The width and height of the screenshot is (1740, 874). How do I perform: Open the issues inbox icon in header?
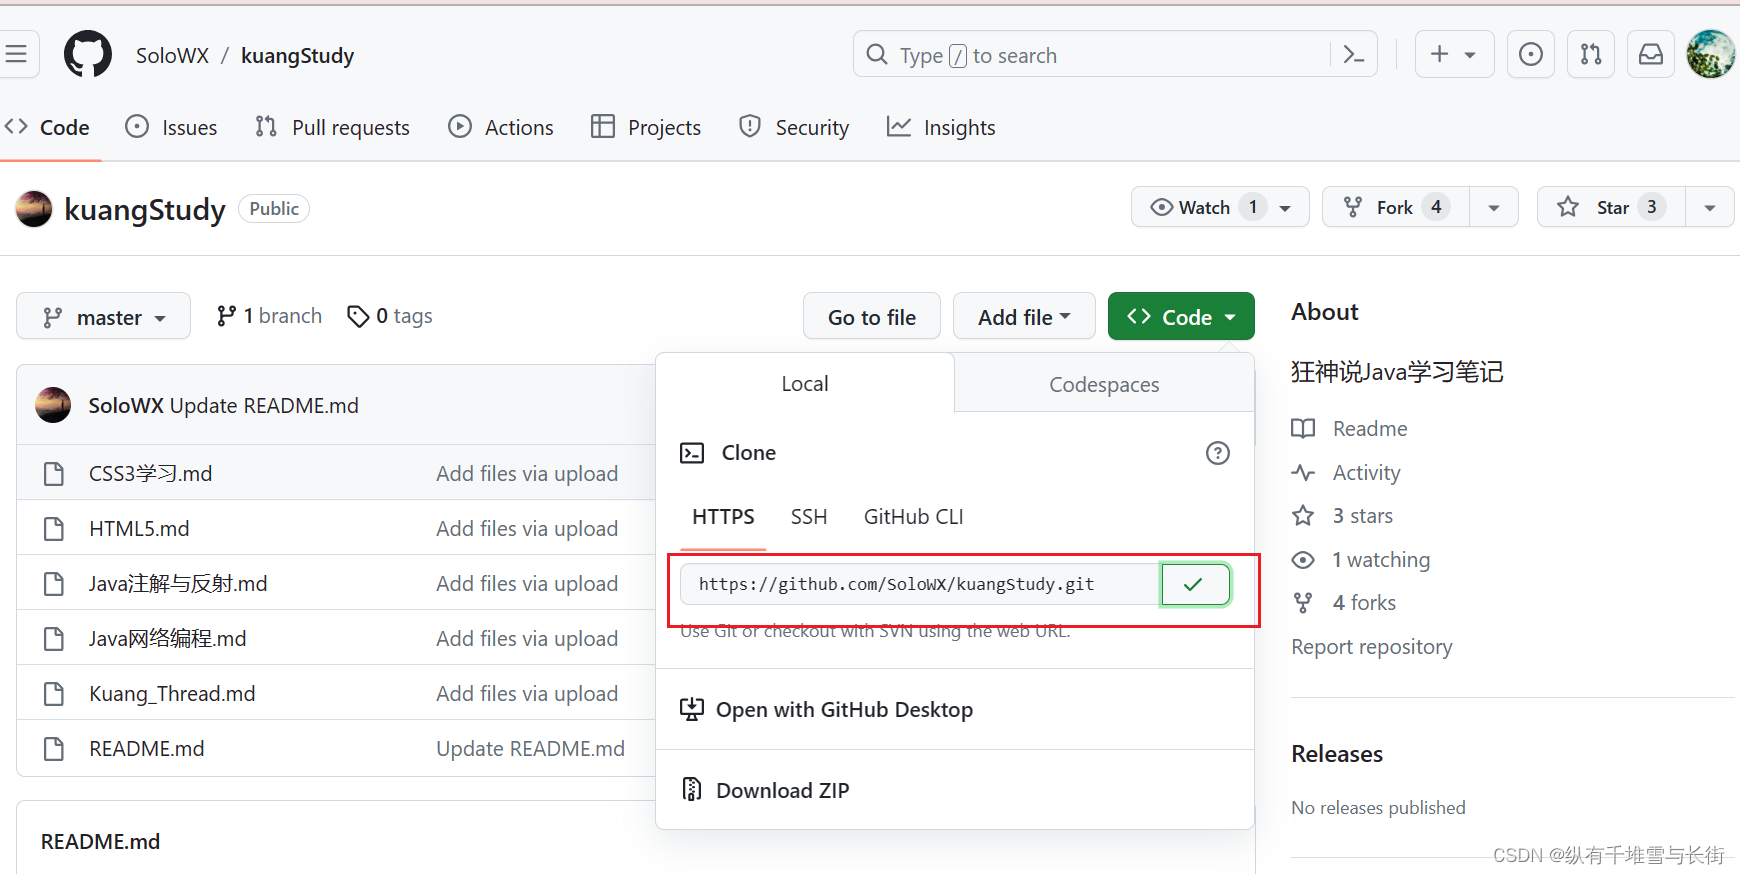point(1530,54)
